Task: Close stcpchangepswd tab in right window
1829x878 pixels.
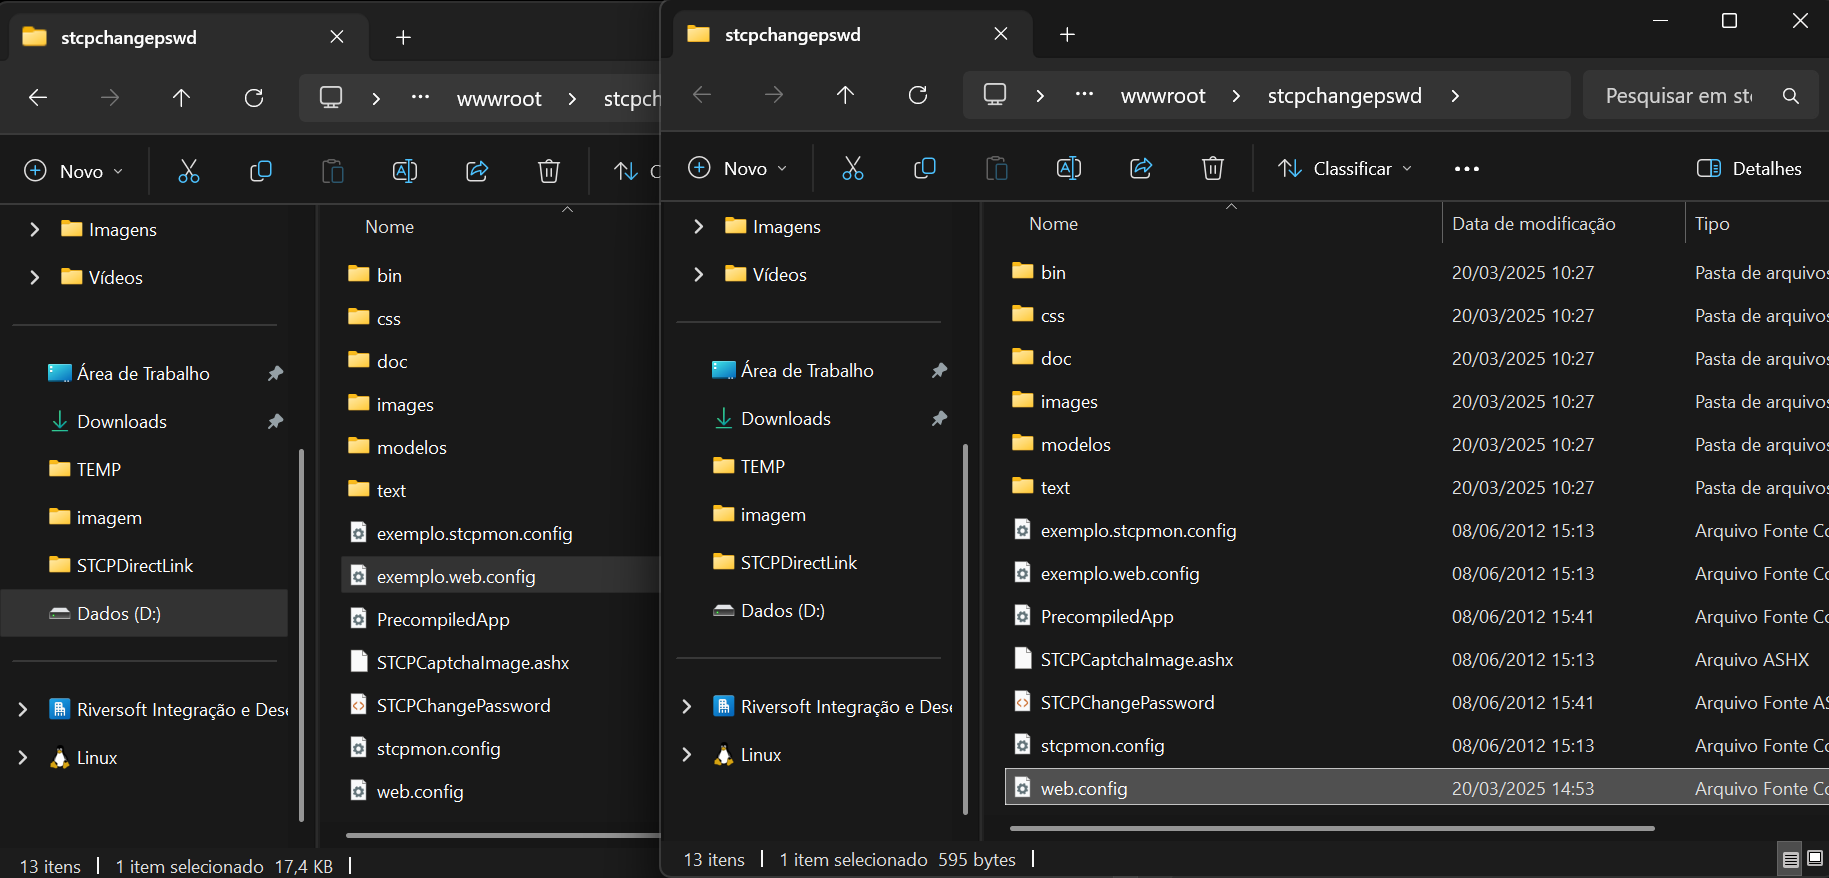Action: coord(1001,35)
